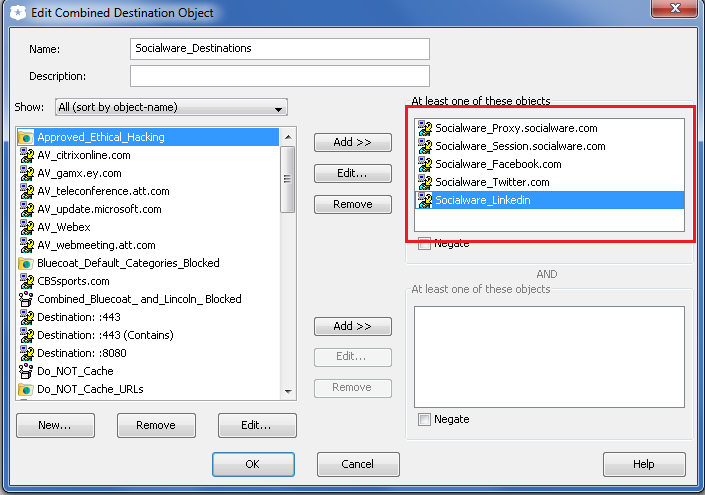705x495 pixels.
Task: Click the Name input field
Action: (280, 49)
